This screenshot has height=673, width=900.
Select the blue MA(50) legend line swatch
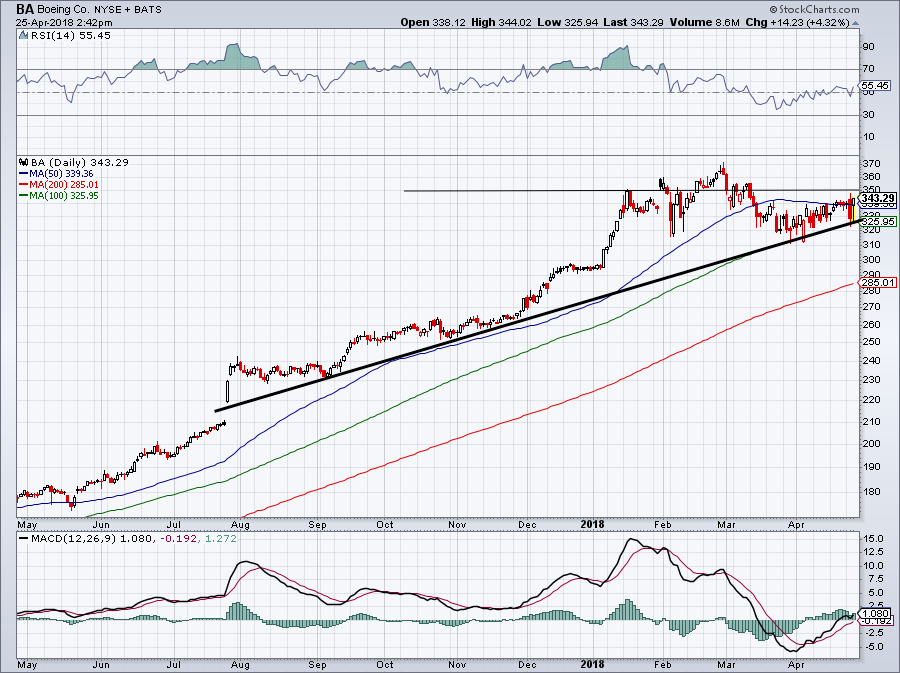(x=24, y=174)
